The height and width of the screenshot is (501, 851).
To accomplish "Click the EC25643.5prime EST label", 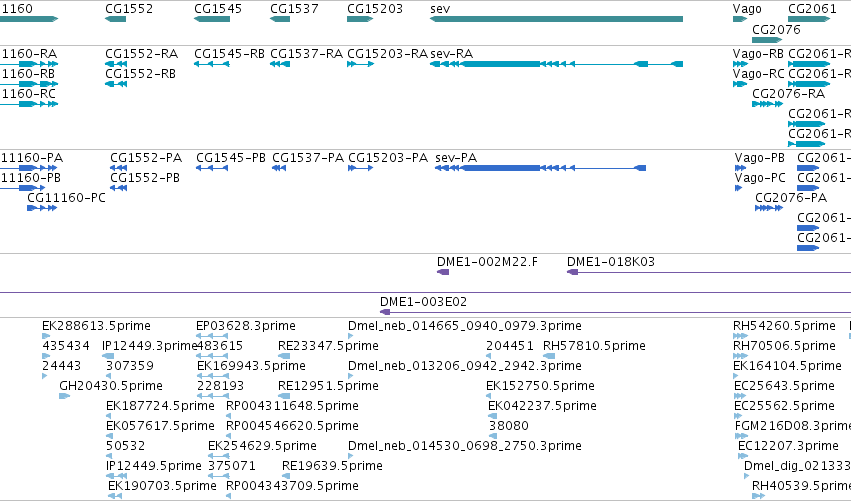I will [784, 386].
